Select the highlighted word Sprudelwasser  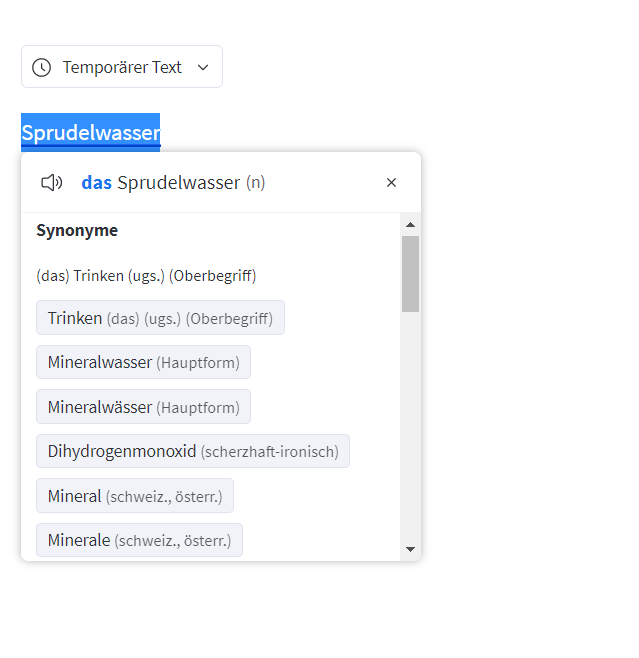tap(91, 133)
